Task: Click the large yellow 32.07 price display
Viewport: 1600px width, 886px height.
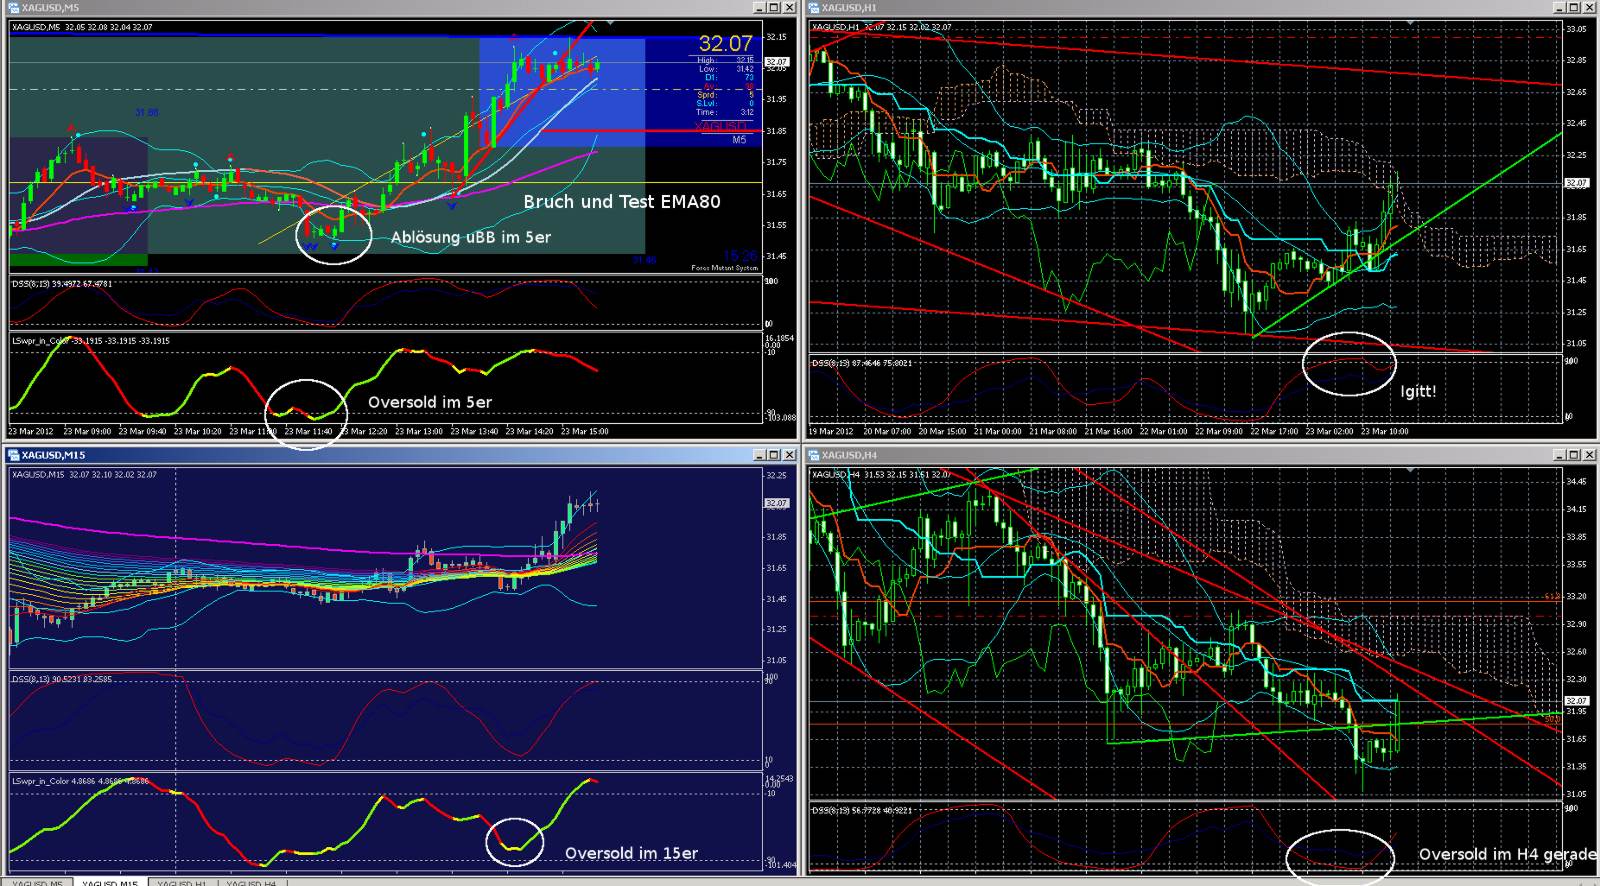Action: pyautogui.click(x=725, y=43)
